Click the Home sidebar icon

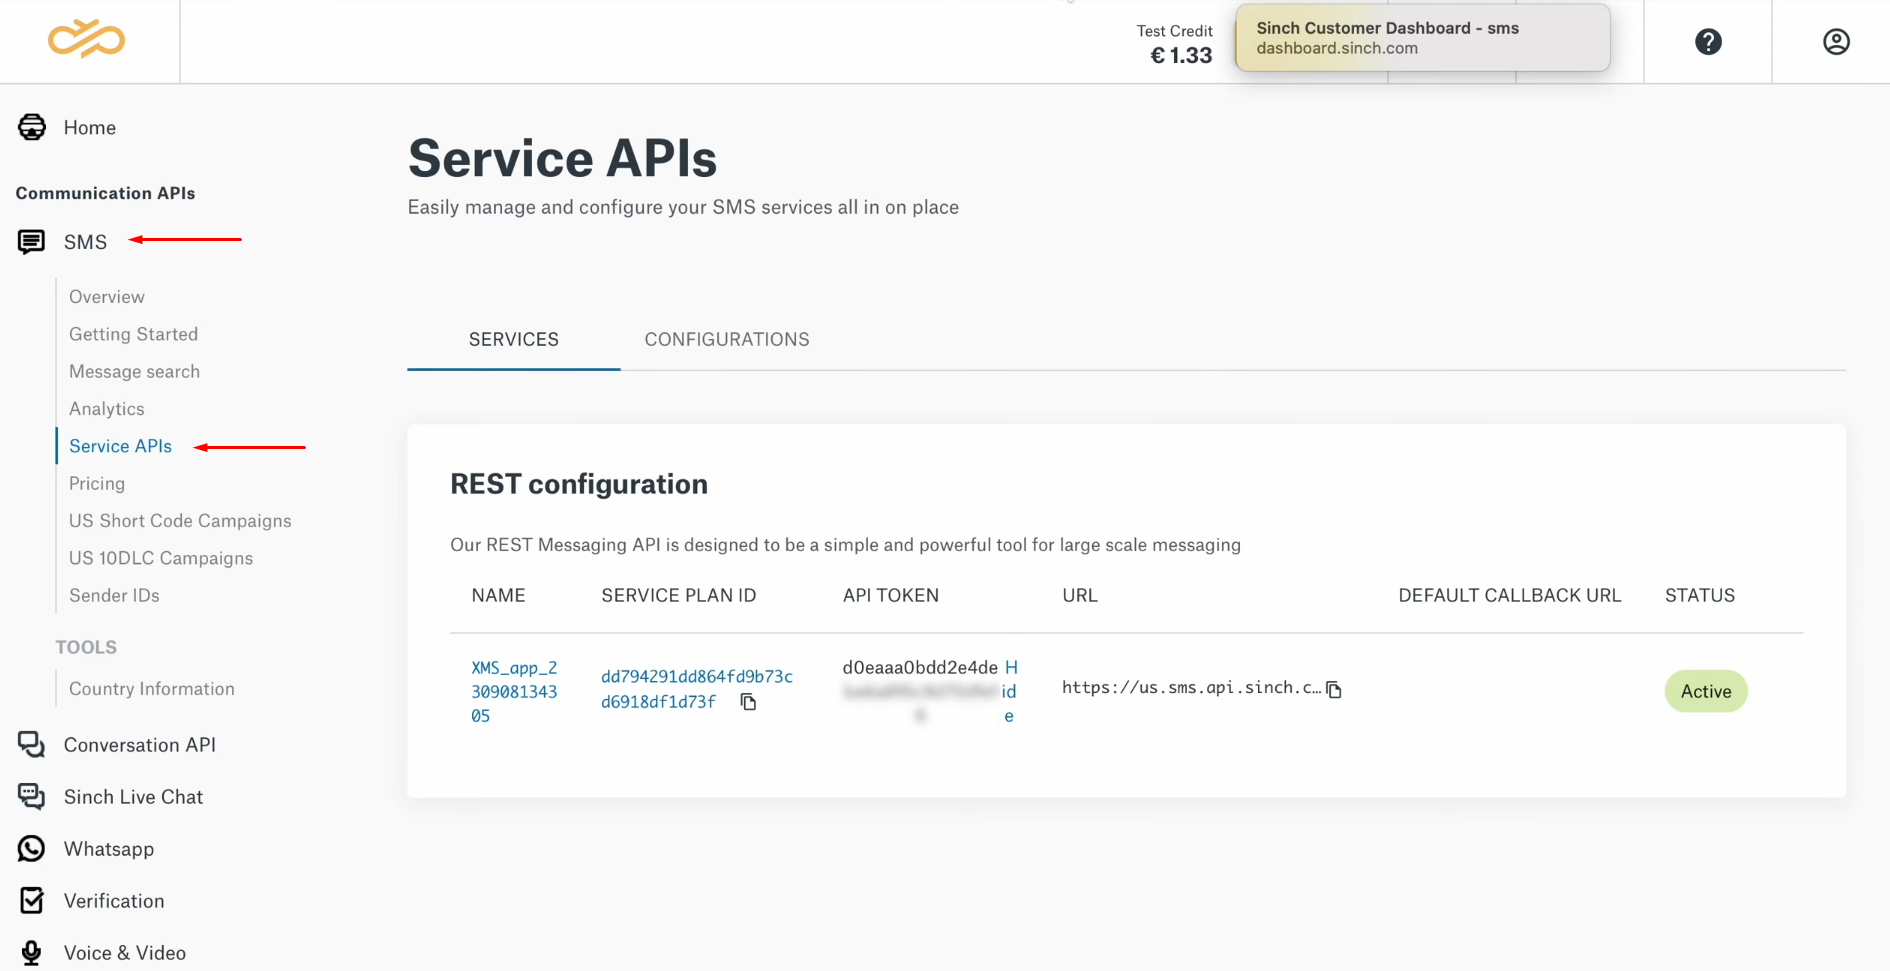(32, 127)
